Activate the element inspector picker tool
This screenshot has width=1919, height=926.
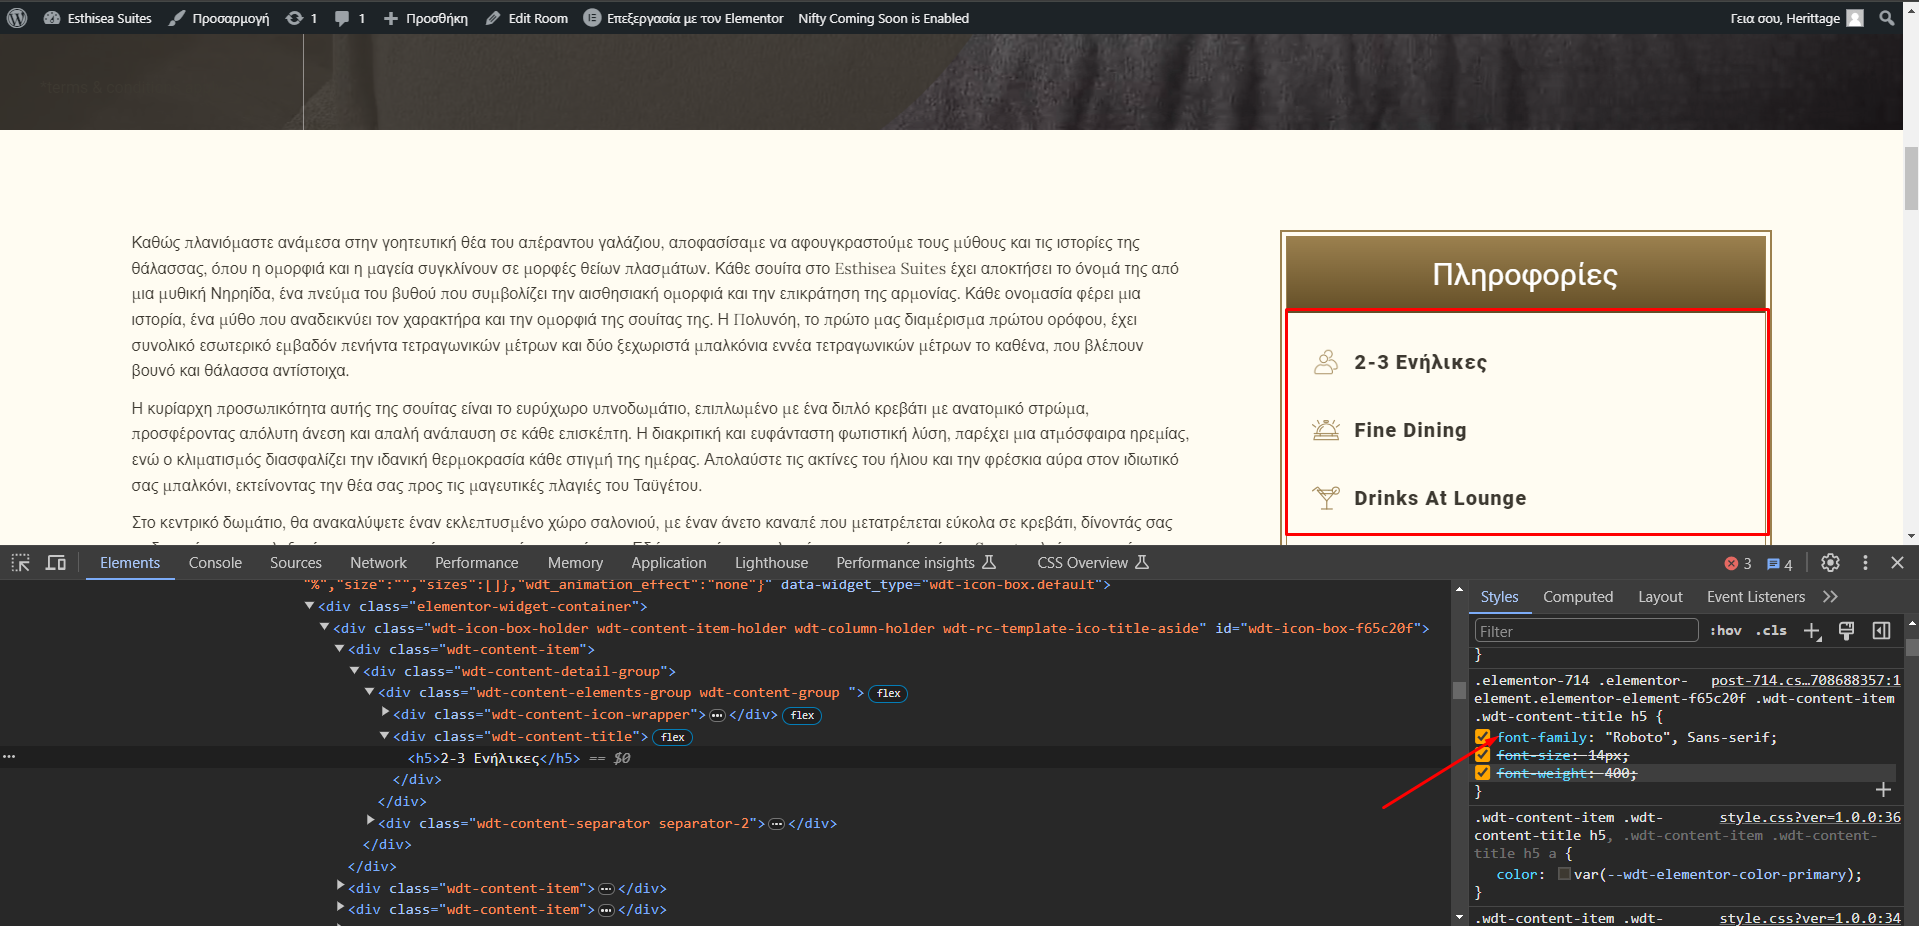tap(20, 563)
